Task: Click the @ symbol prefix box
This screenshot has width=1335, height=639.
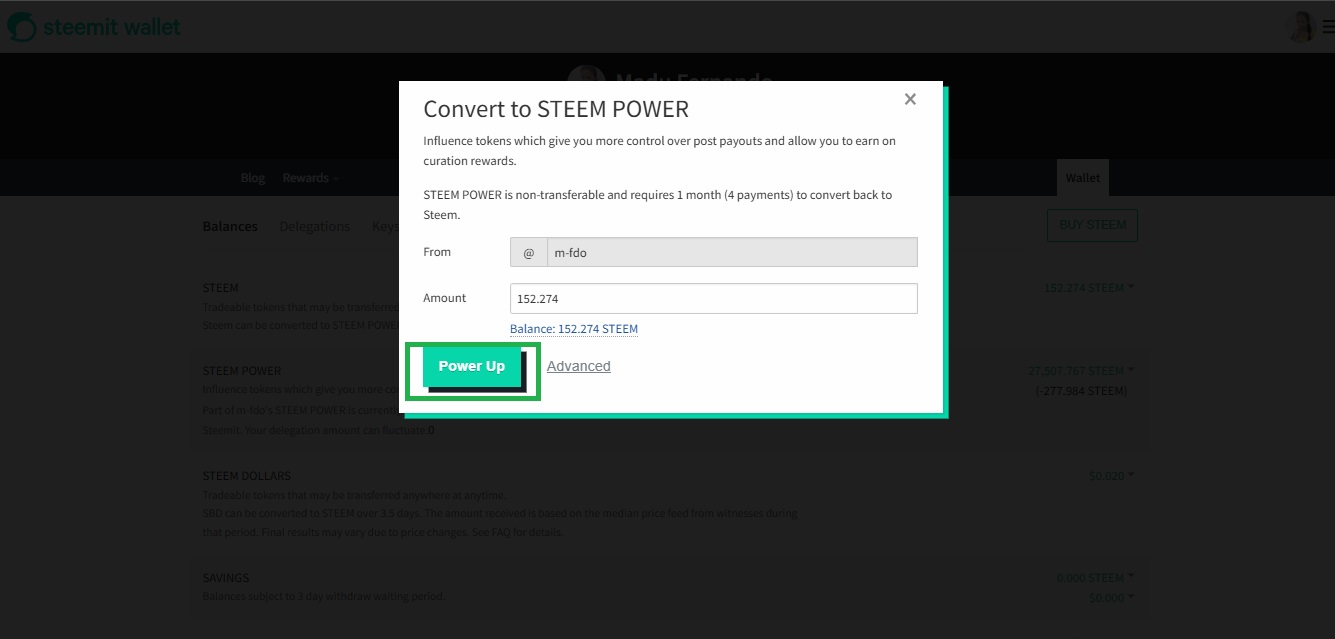Action: 529,252
